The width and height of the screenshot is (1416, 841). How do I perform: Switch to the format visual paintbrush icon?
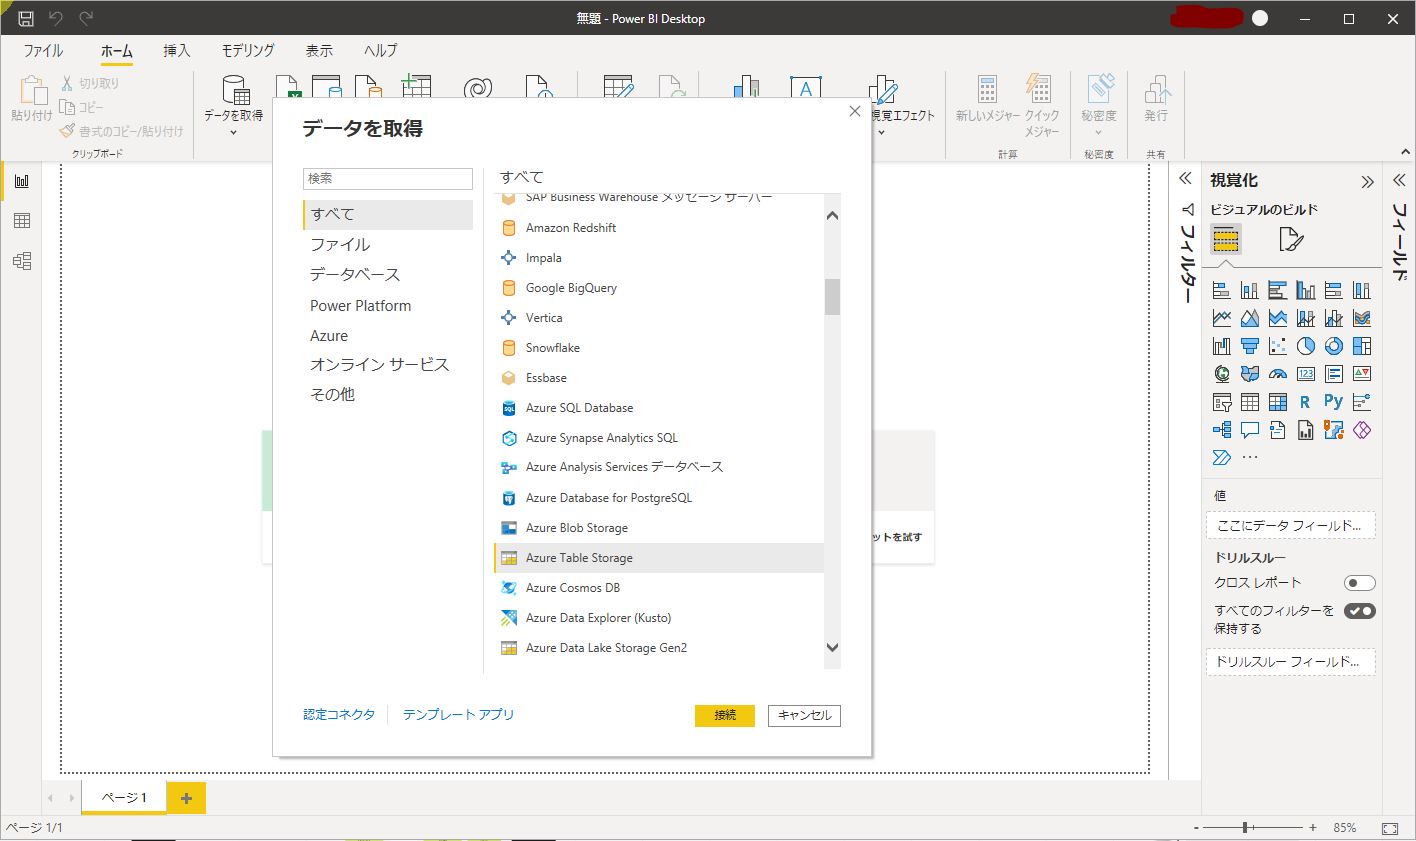coord(1290,240)
